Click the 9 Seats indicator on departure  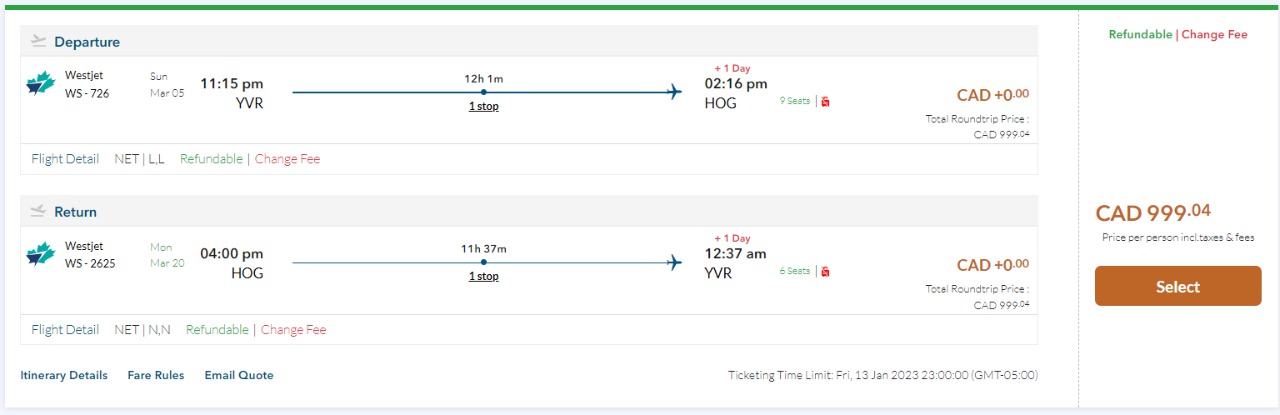[x=795, y=101]
